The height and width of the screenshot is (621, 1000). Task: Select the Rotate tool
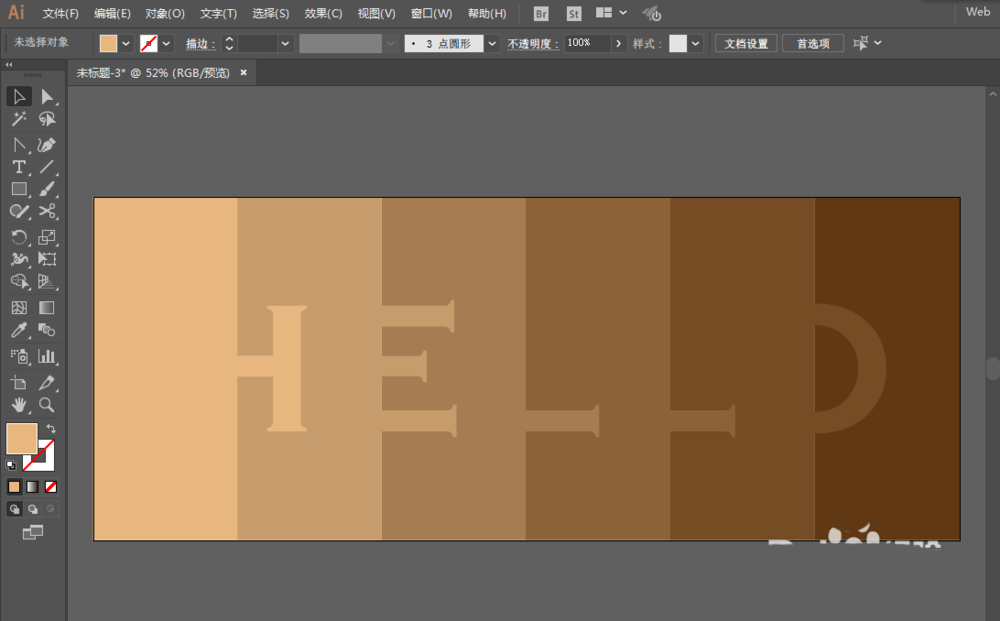(19, 237)
